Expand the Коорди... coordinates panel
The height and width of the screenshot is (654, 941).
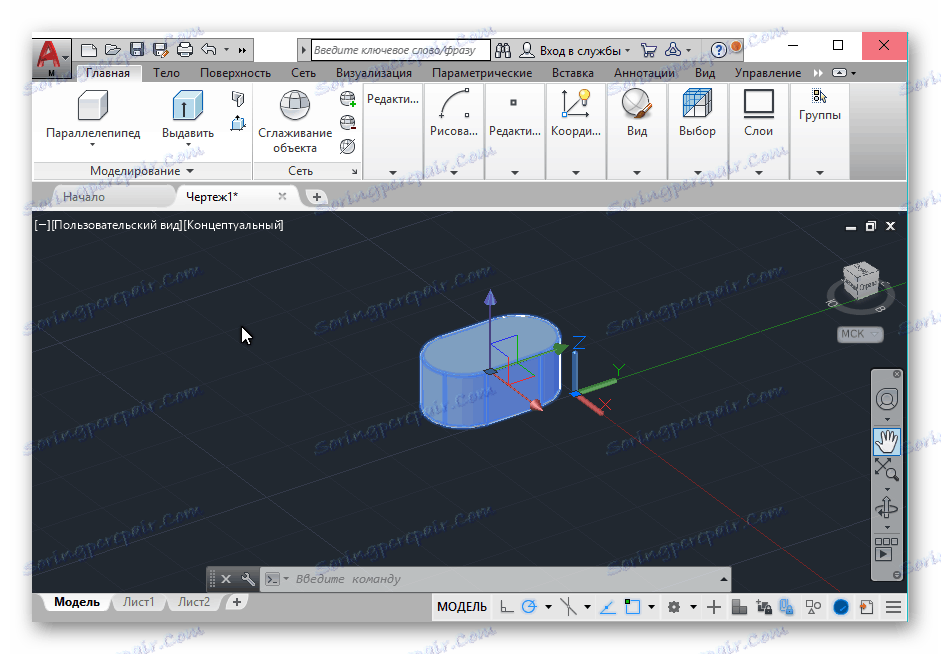(x=576, y=172)
